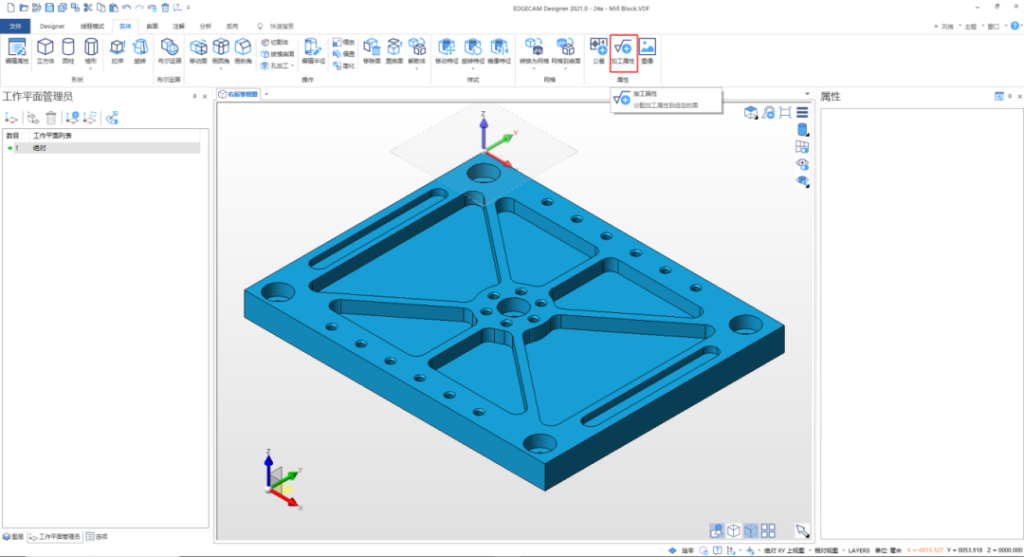This screenshot has width=1024, height=557.
Task: Switch to the 曲面 surface ribbon tab
Action: (151, 25)
